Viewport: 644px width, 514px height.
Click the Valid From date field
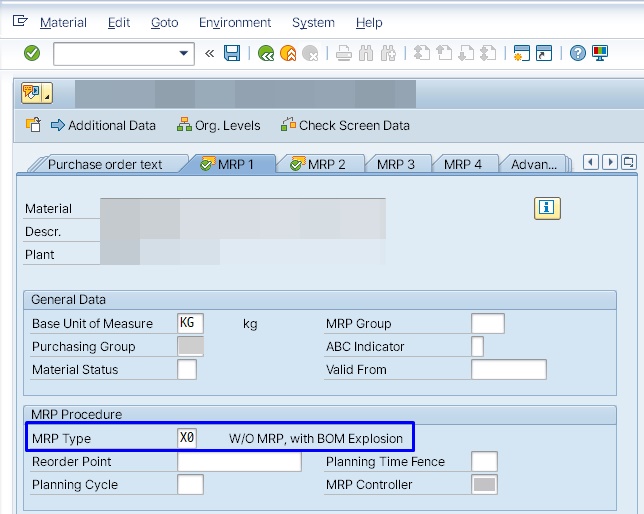[509, 369]
